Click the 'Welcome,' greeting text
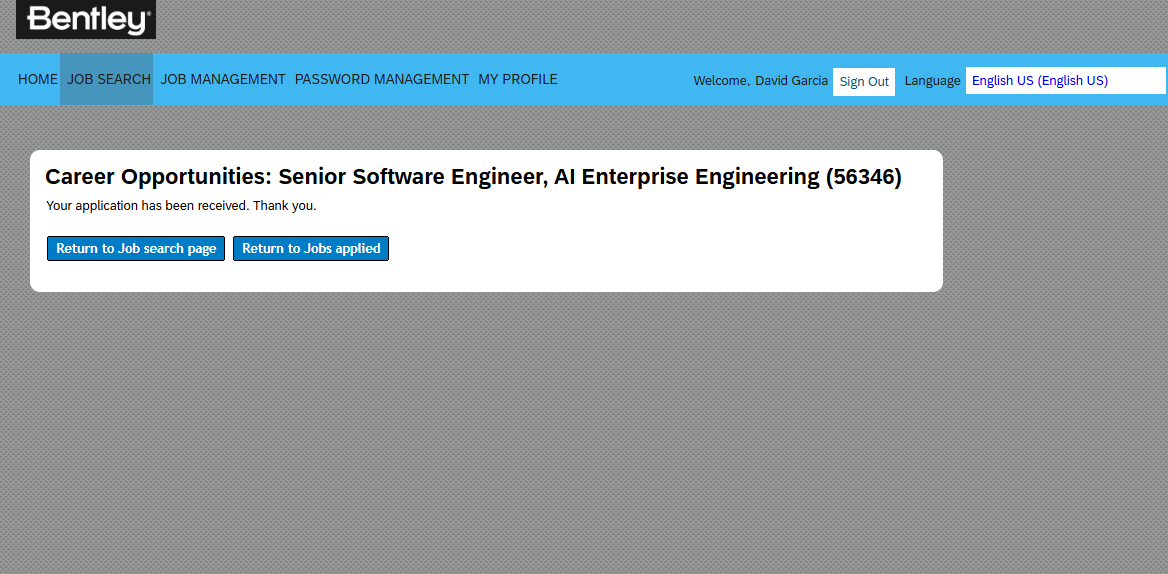1168x574 pixels. [721, 81]
